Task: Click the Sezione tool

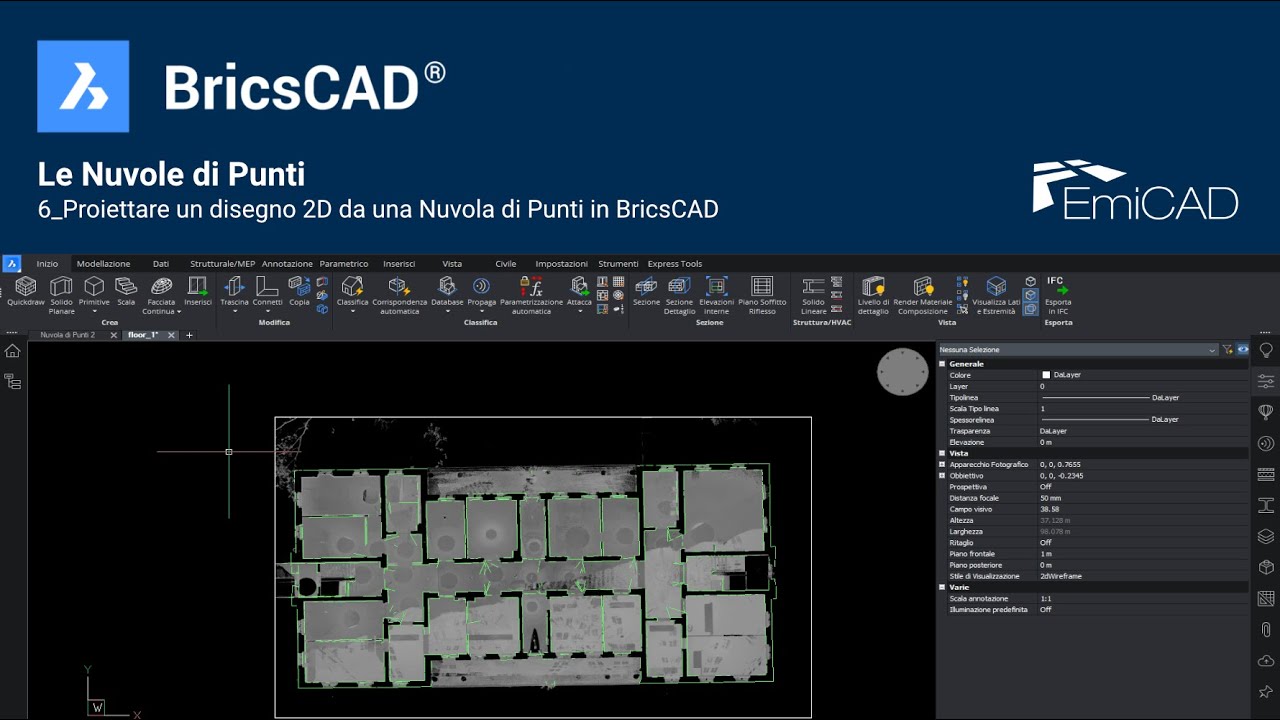Action: click(x=646, y=293)
